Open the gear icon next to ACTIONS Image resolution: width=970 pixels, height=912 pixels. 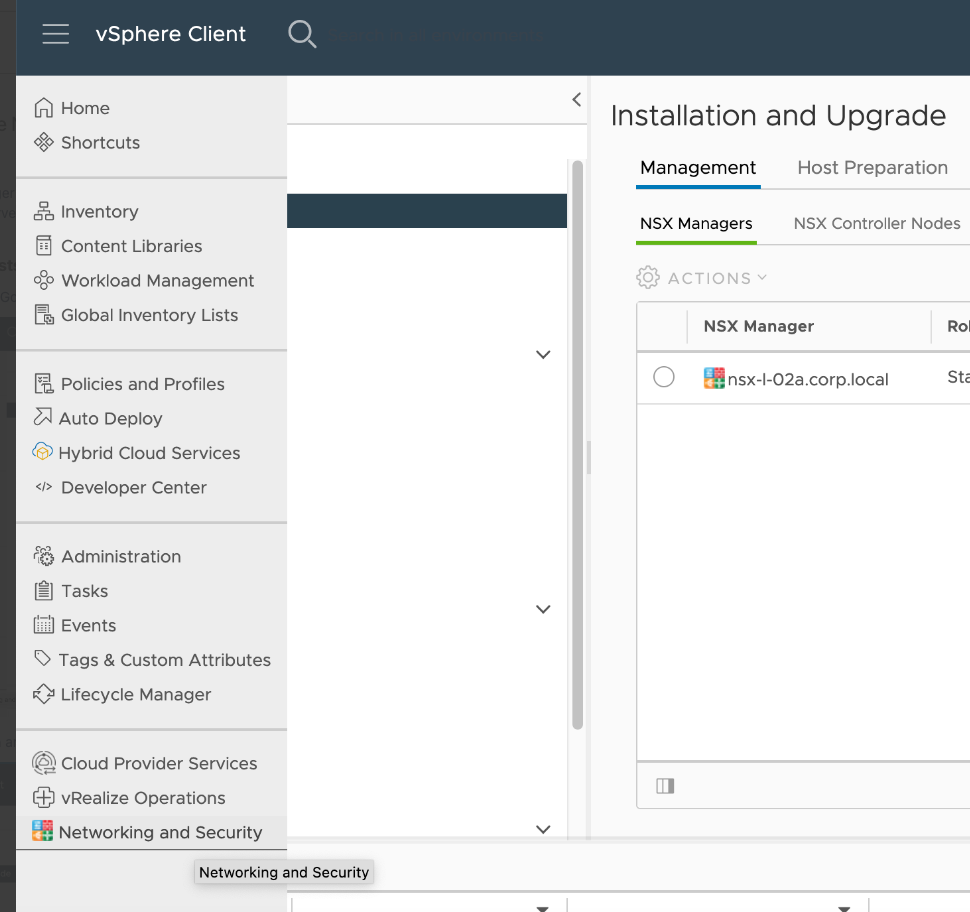[x=647, y=277]
